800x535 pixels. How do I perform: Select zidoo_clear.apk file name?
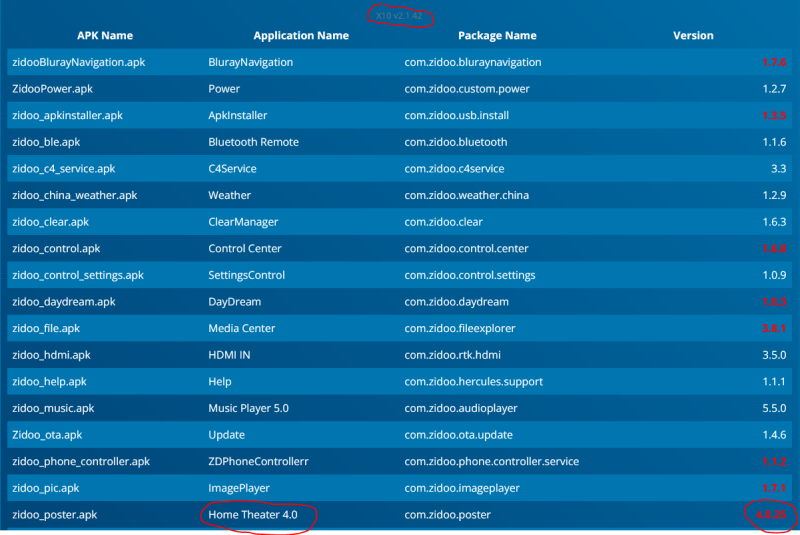[51, 222]
